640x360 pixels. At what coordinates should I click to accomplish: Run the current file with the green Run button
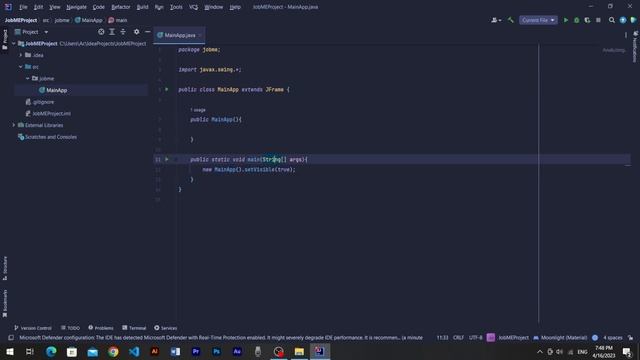click(566, 20)
